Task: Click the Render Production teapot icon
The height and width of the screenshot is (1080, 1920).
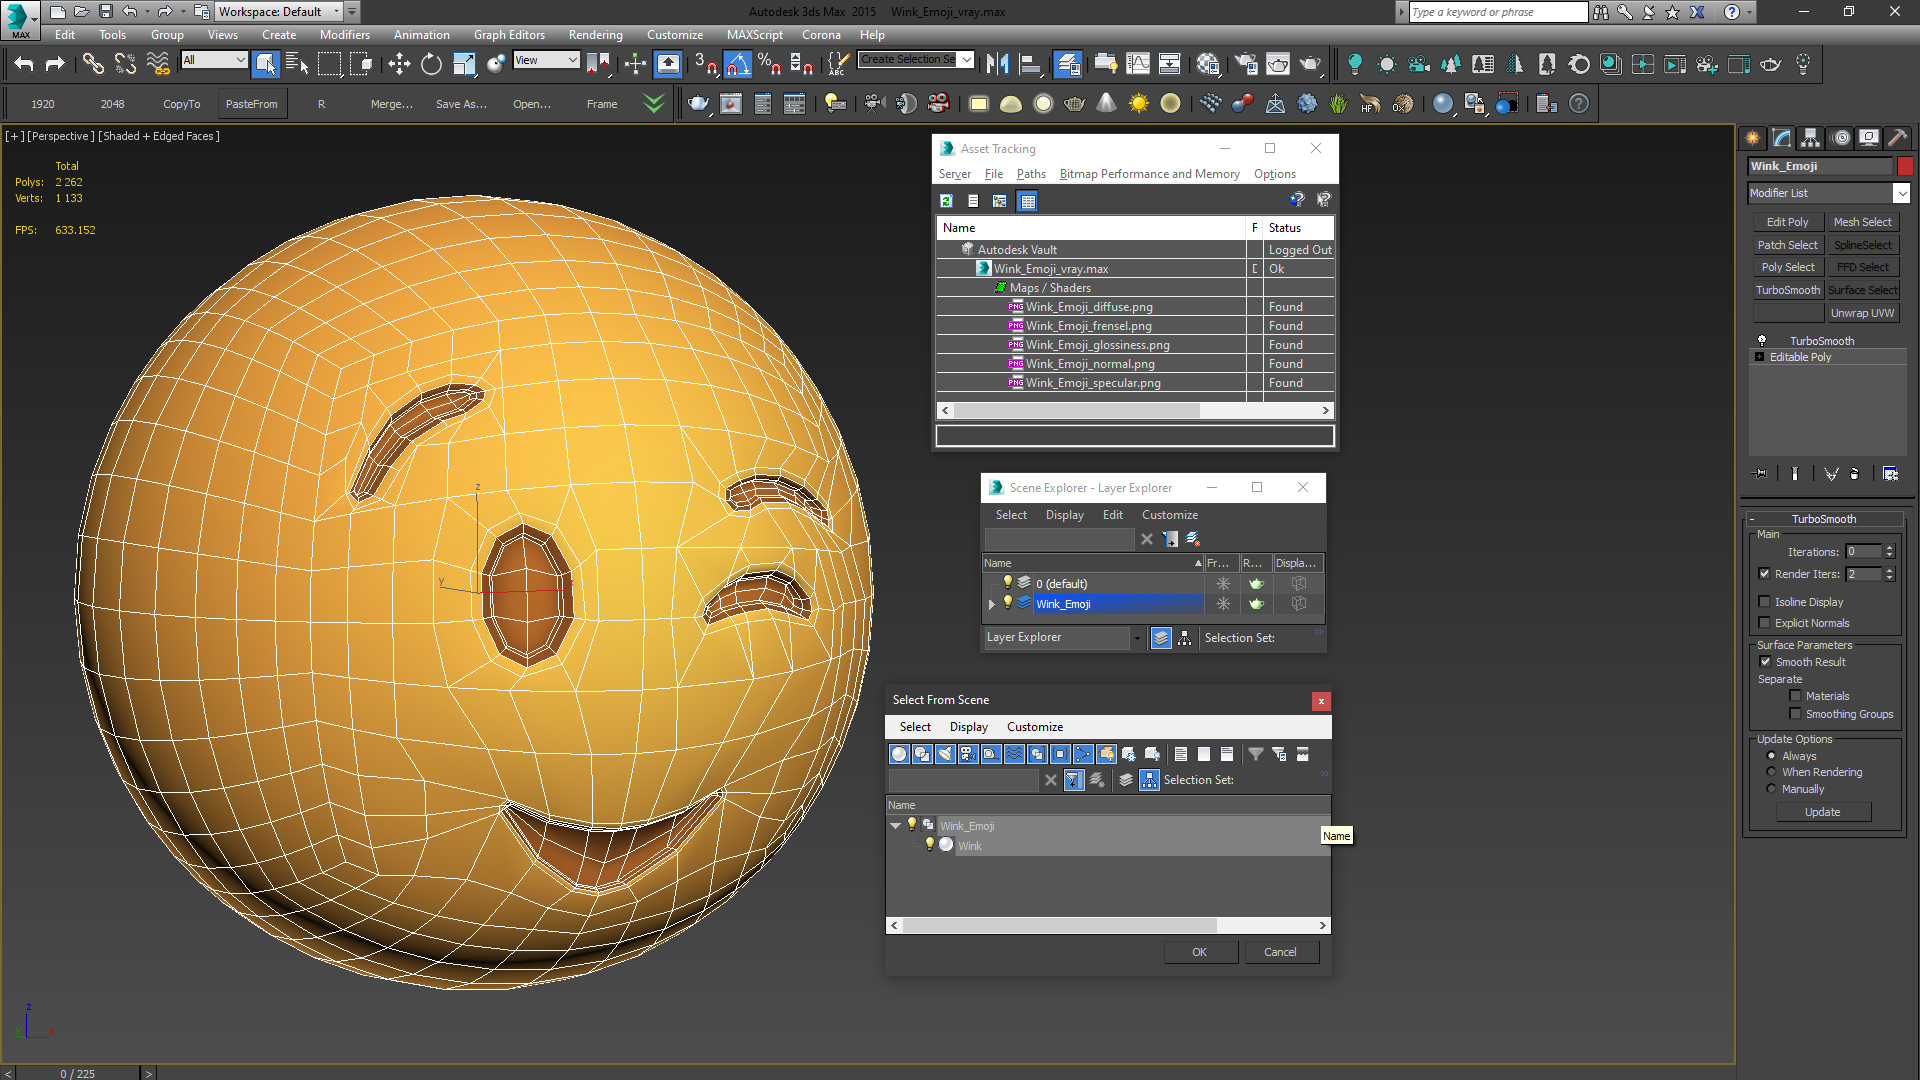Action: (1310, 64)
